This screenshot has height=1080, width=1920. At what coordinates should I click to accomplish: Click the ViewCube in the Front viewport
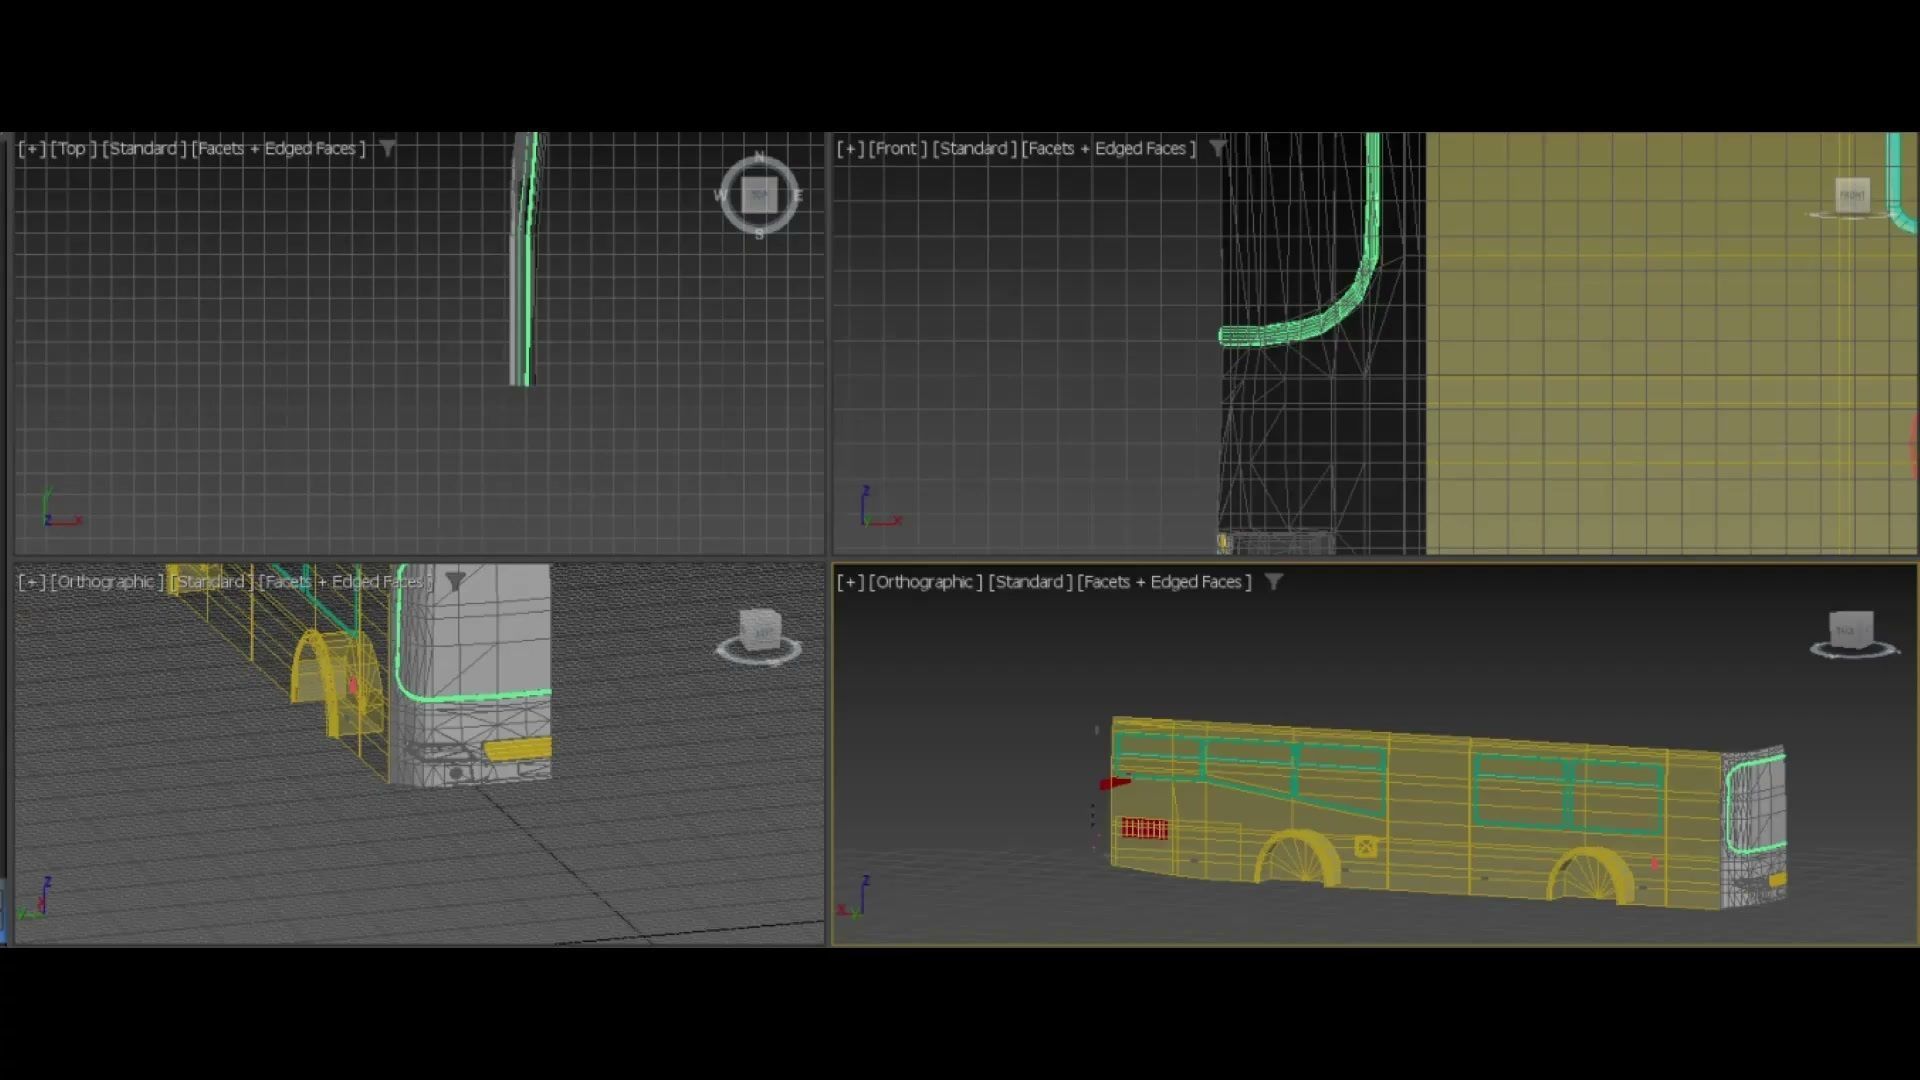click(x=1852, y=194)
